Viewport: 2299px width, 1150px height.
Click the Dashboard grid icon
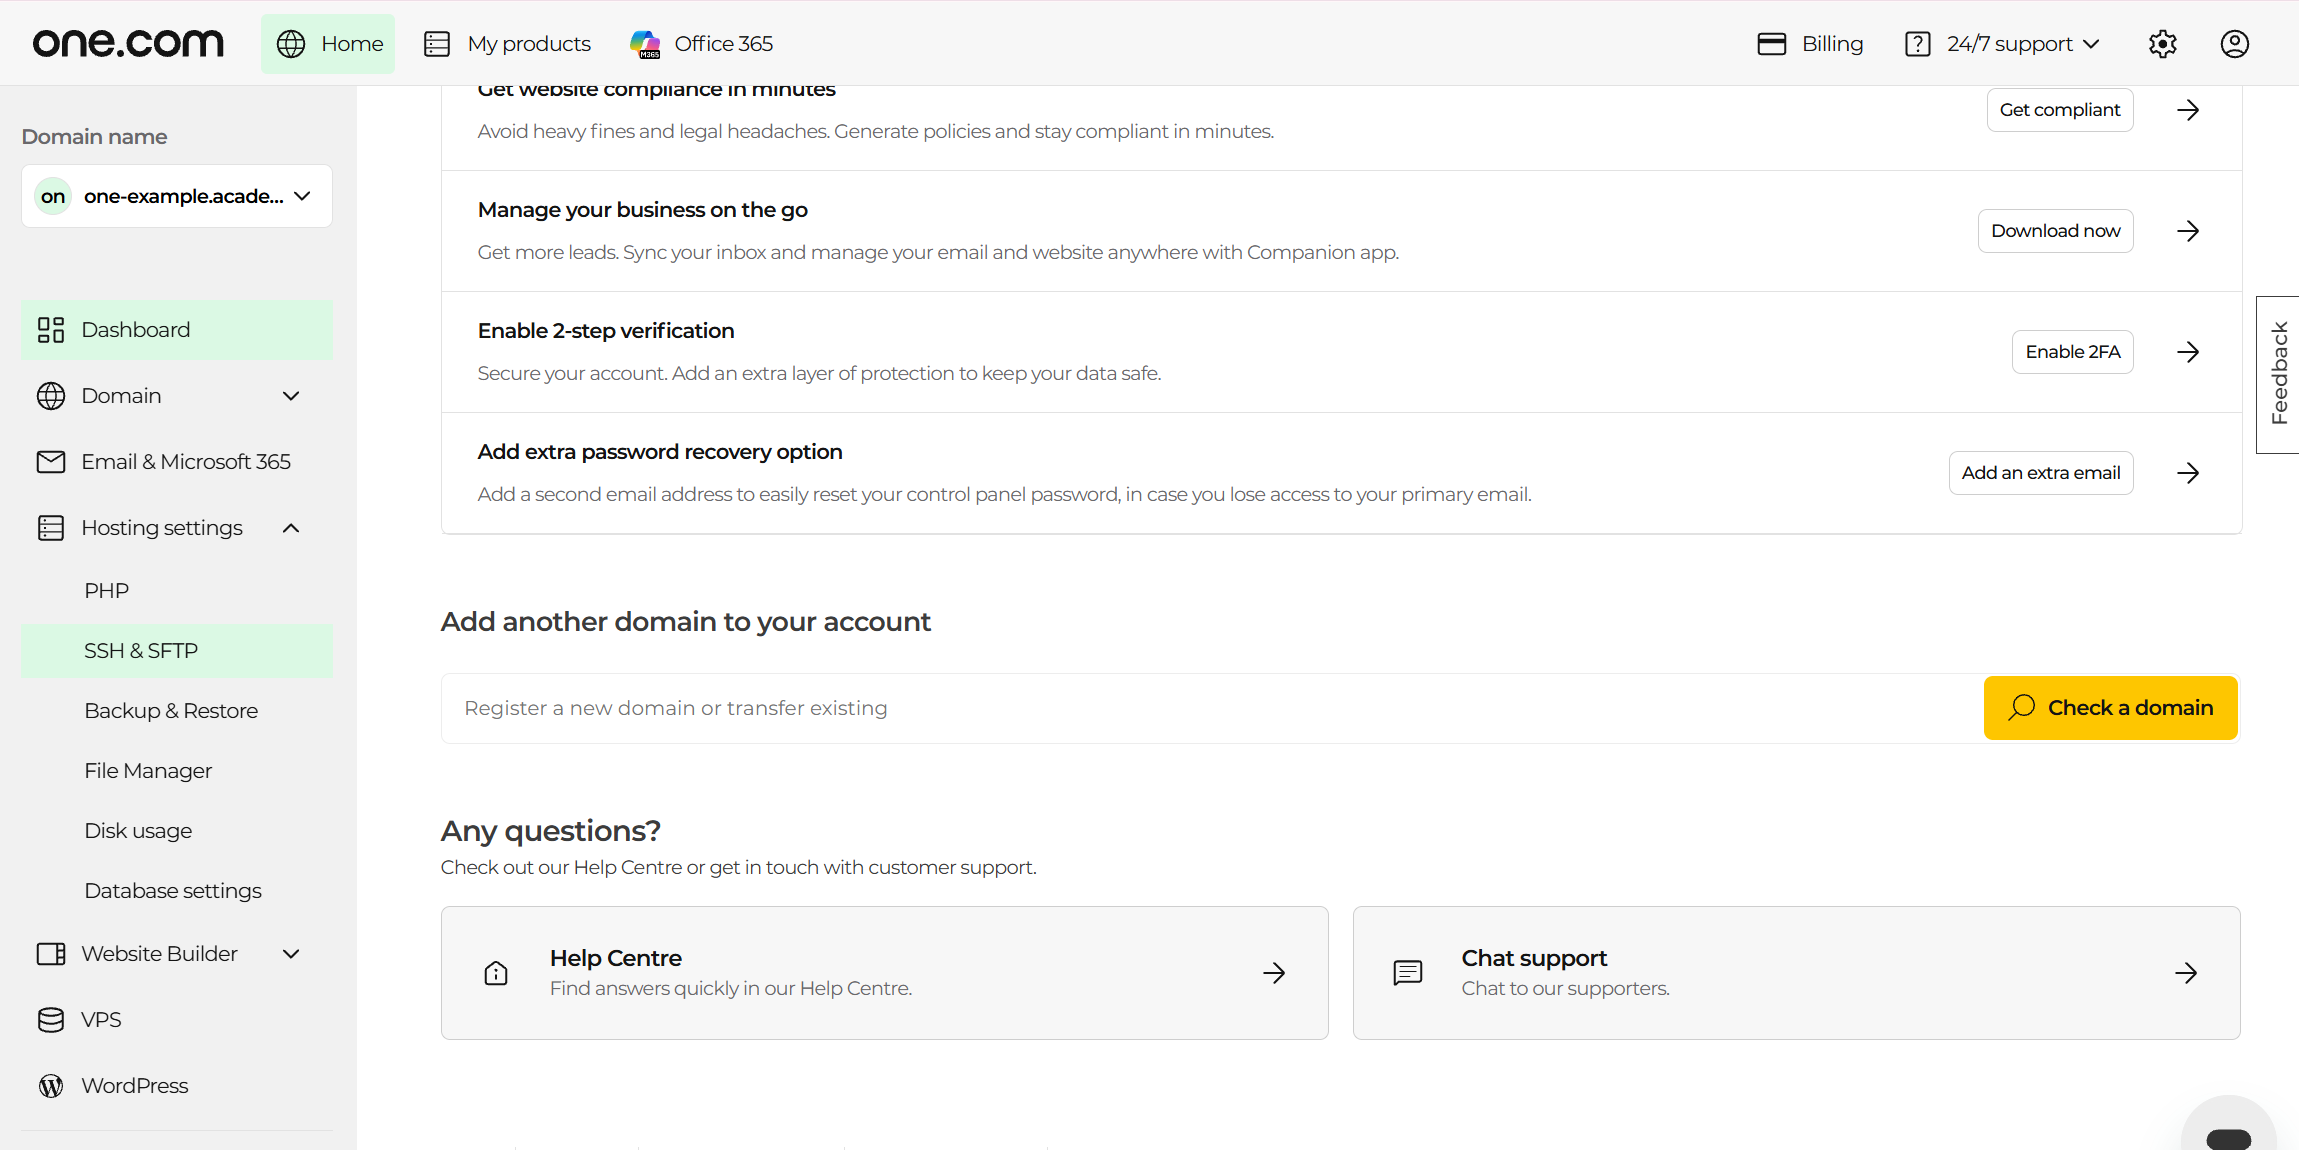[51, 330]
